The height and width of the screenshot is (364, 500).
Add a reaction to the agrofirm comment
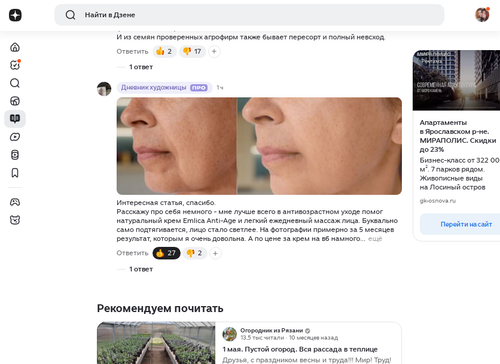coord(214,51)
